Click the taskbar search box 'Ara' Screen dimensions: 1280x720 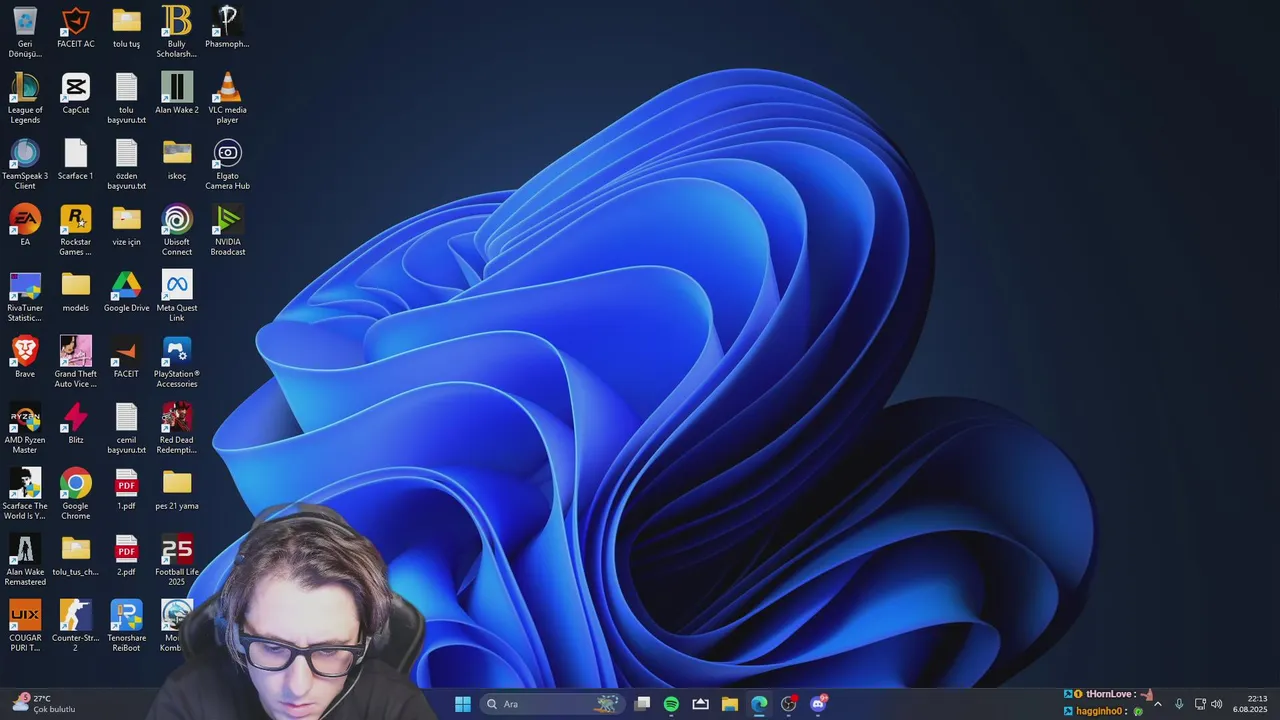point(551,704)
